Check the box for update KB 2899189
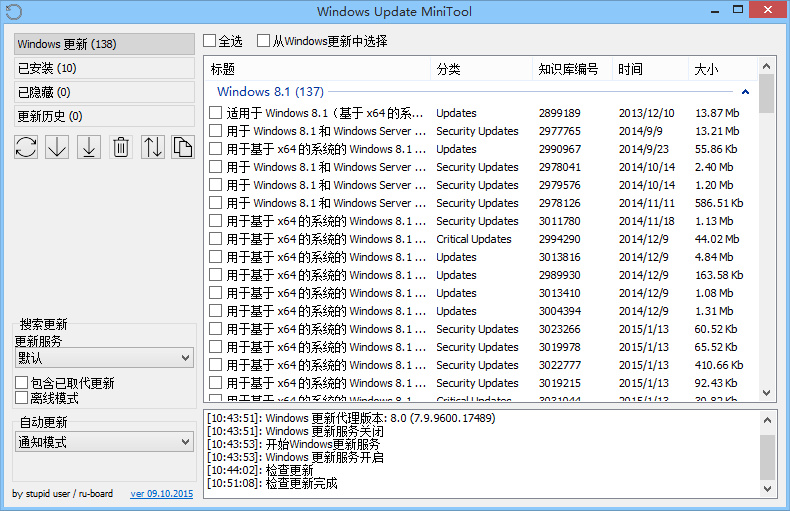This screenshot has height=511, width=790. tap(215, 113)
